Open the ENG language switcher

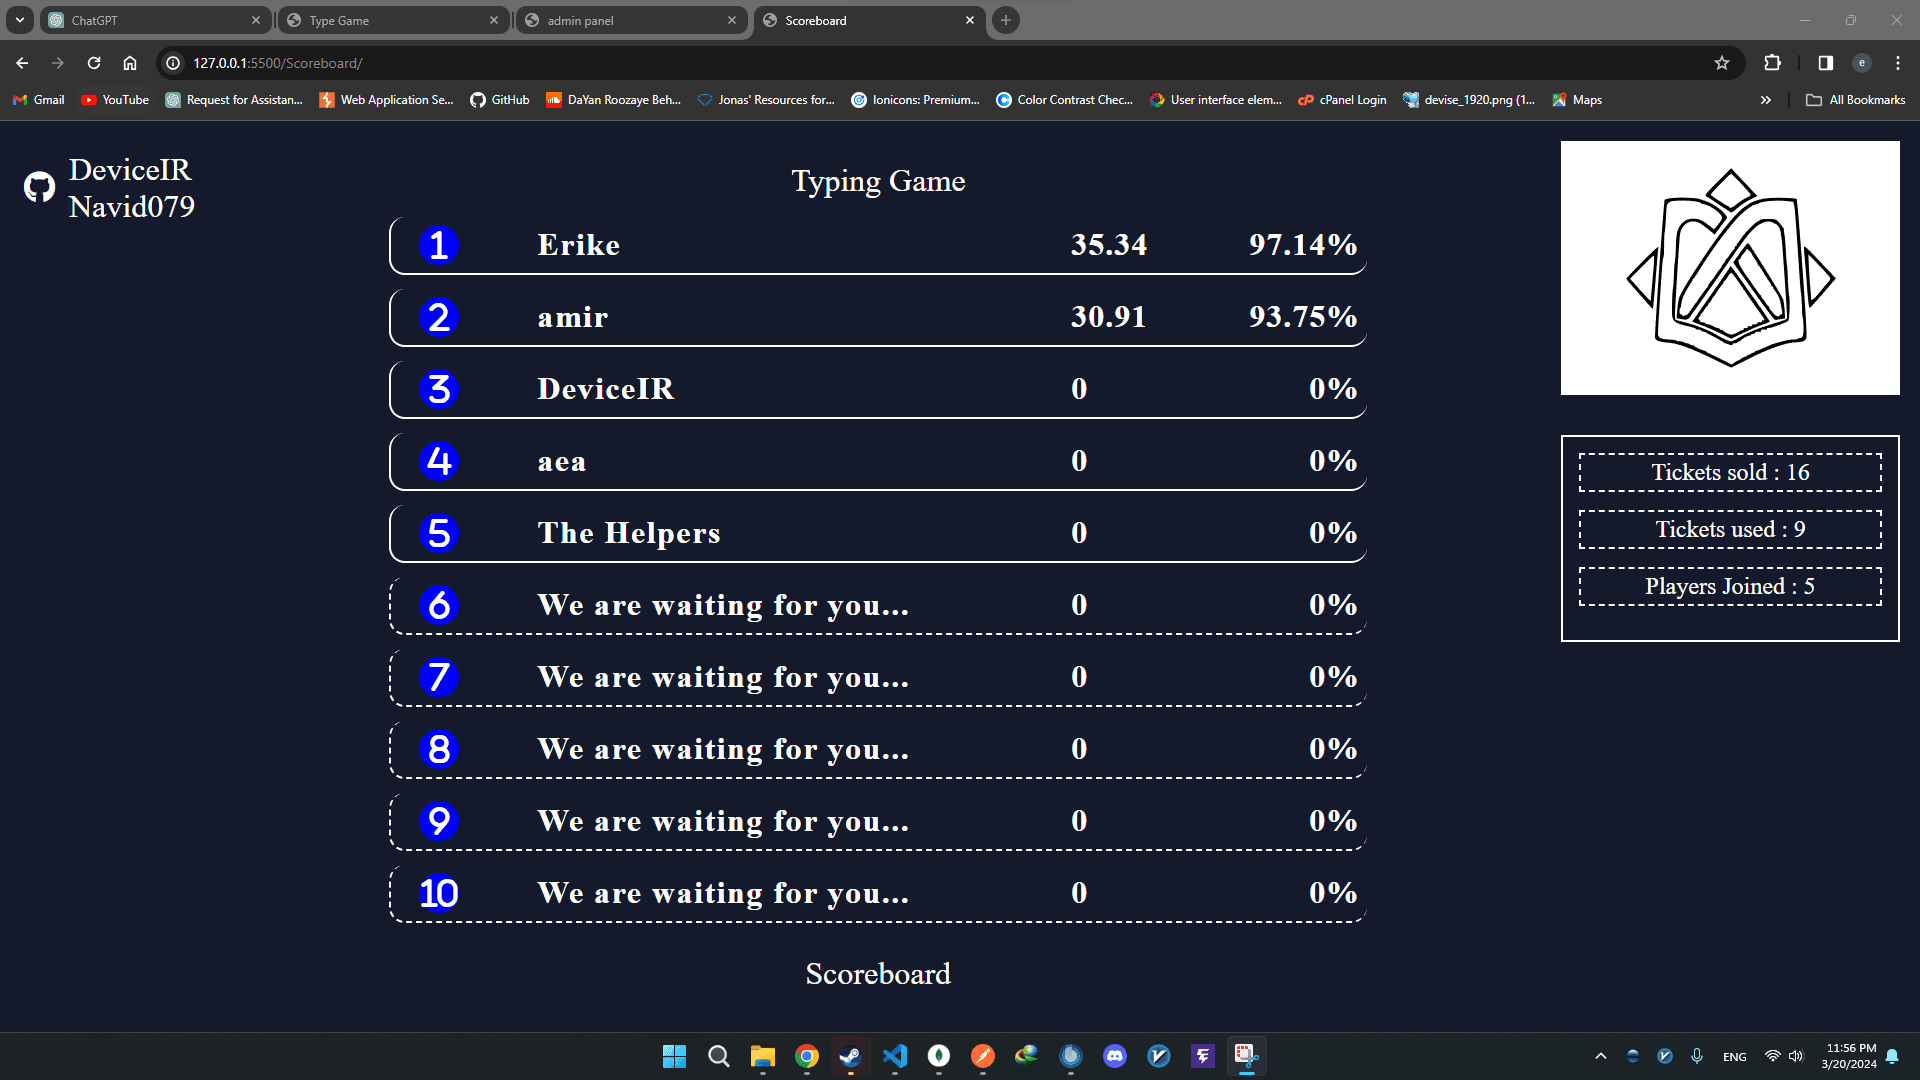coord(1735,1057)
